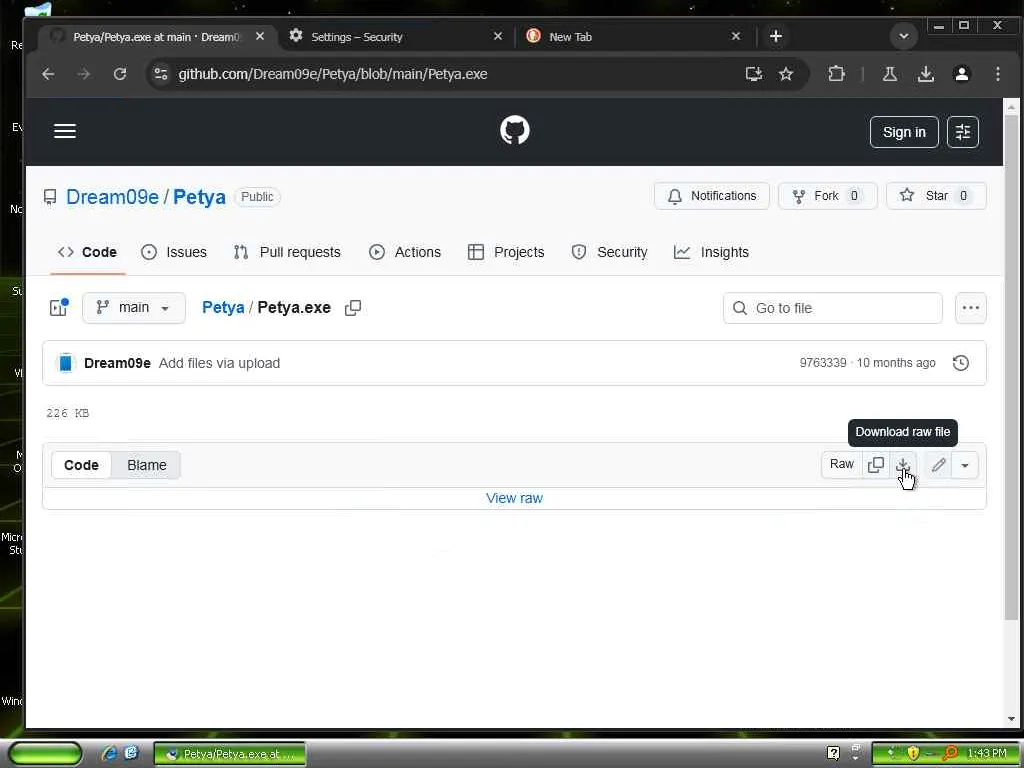The height and width of the screenshot is (768, 1024).
Task: Select the Code view toggle
Action: [x=81, y=465]
